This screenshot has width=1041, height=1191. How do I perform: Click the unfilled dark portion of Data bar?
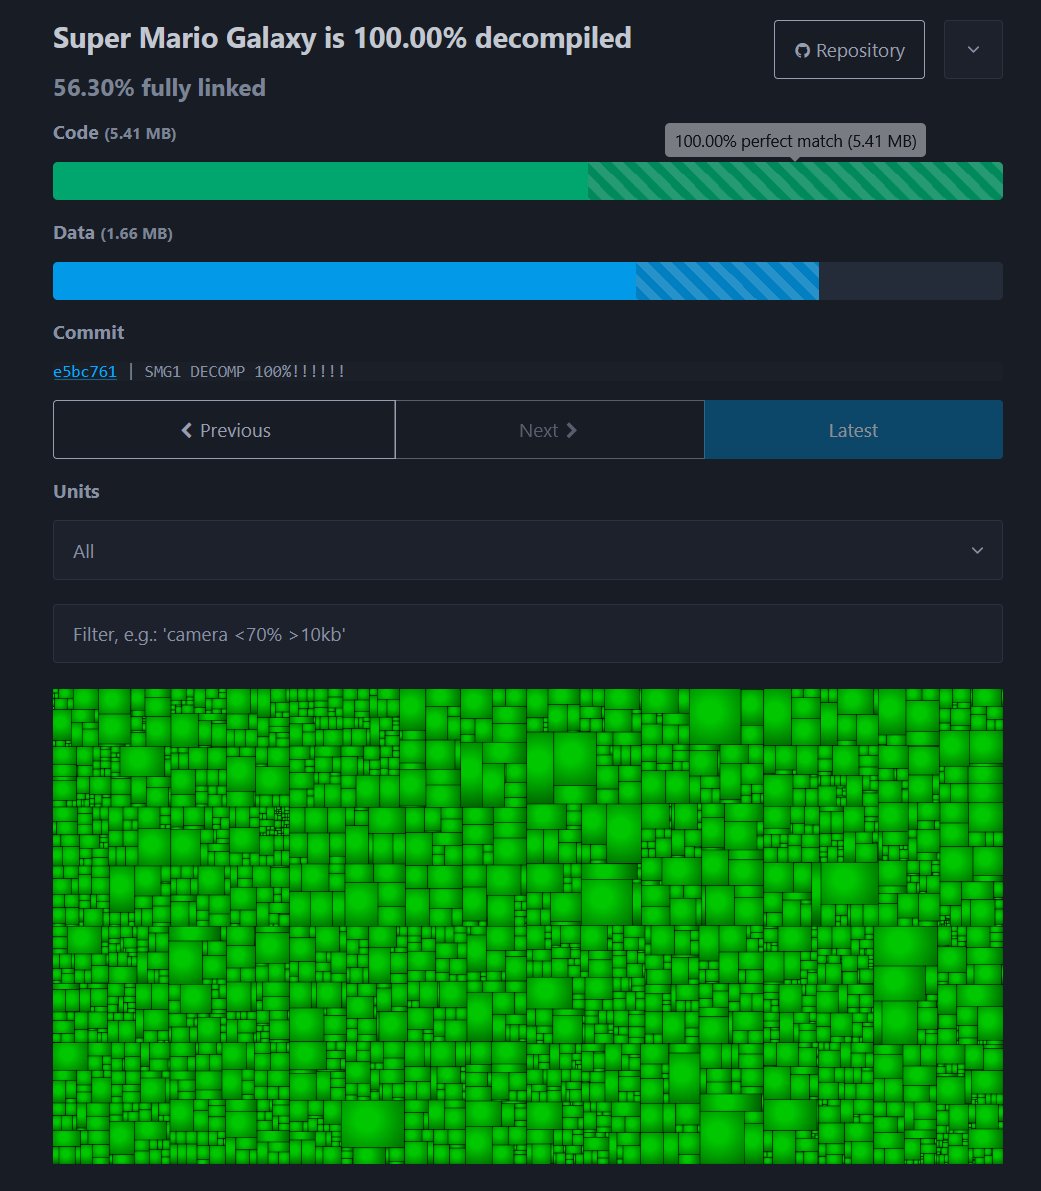pyautogui.click(x=910, y=281)
